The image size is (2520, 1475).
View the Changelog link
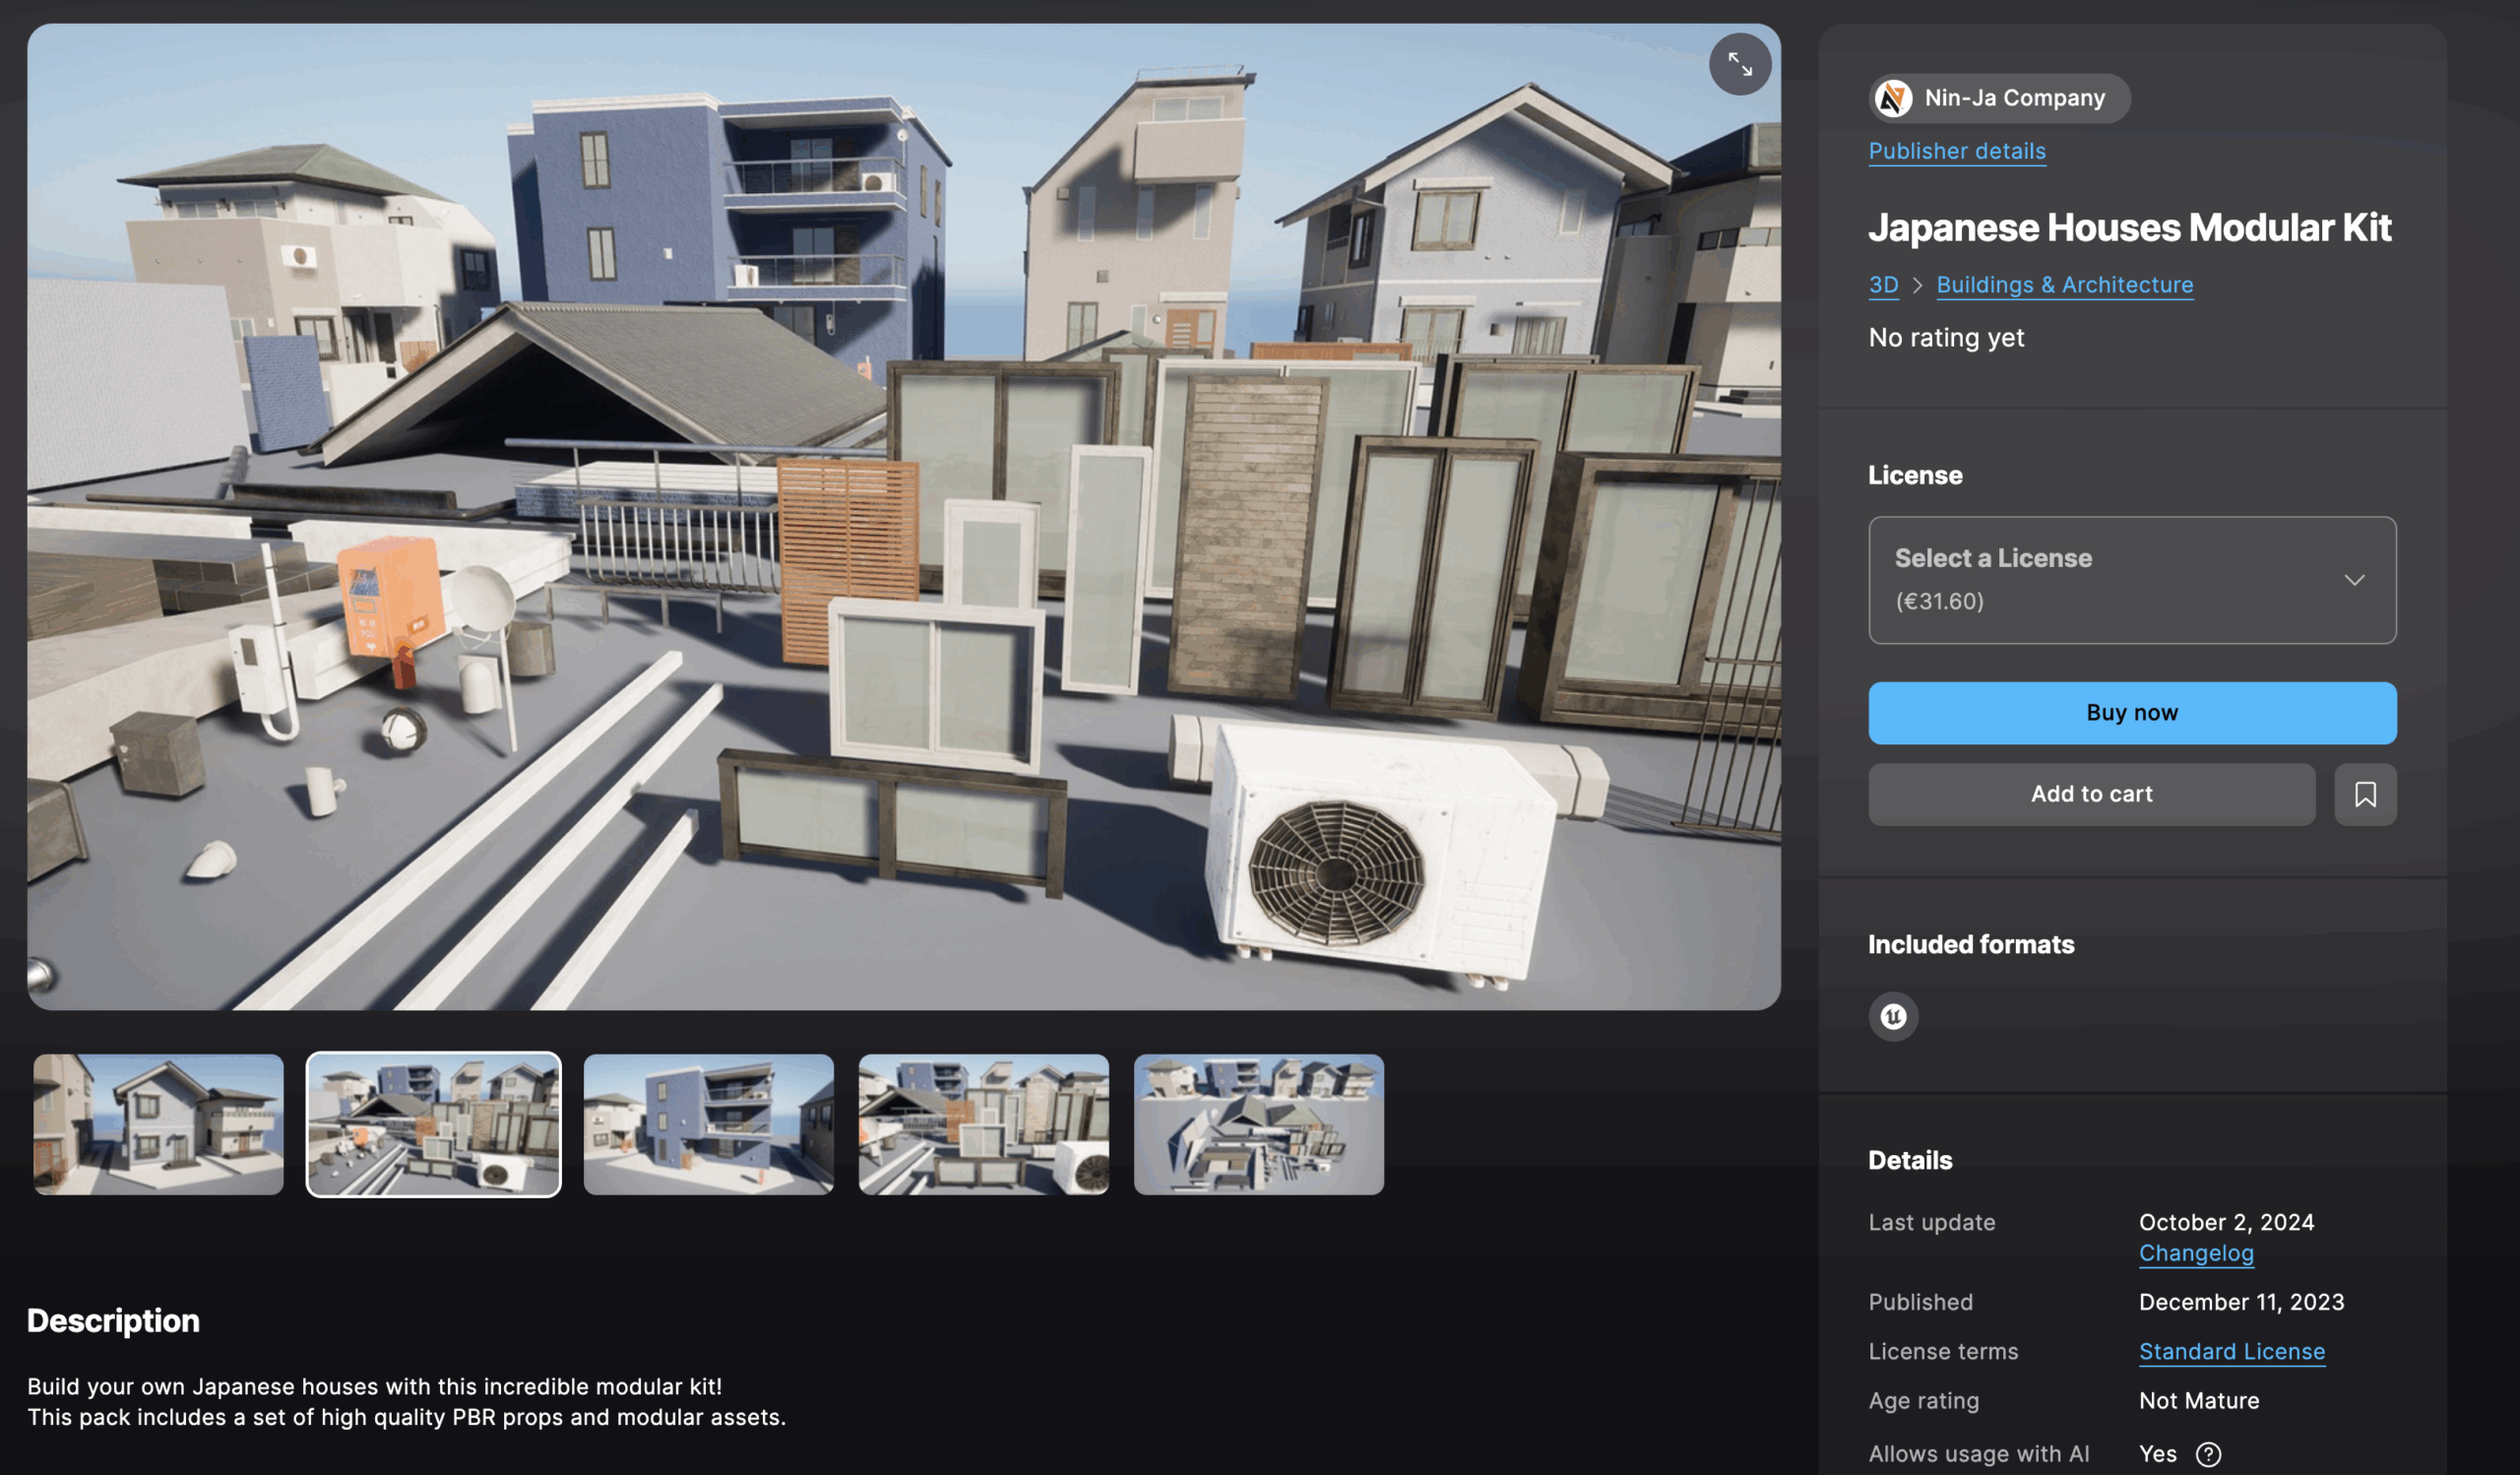2195,1253
